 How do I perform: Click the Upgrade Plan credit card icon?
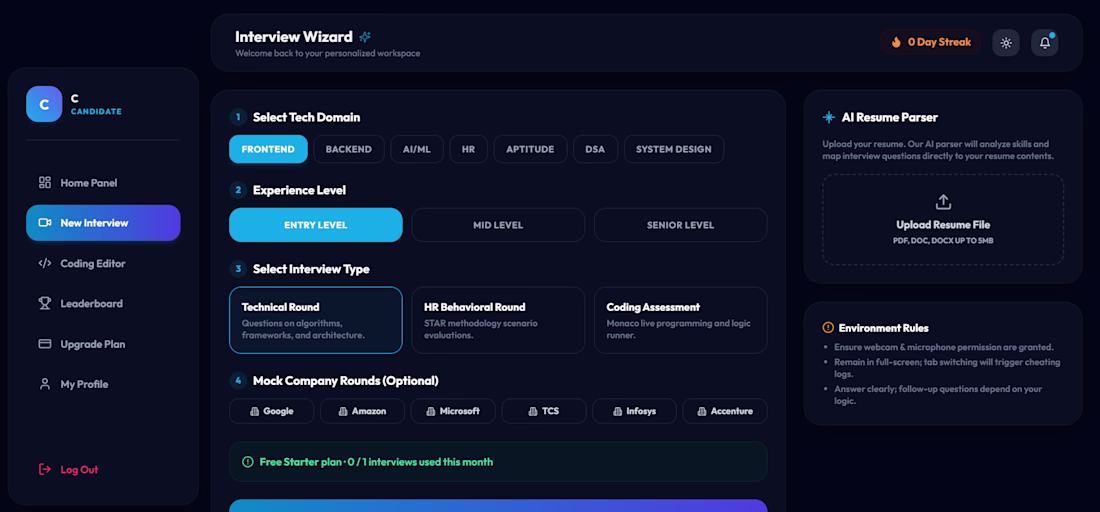coord(45,344)
